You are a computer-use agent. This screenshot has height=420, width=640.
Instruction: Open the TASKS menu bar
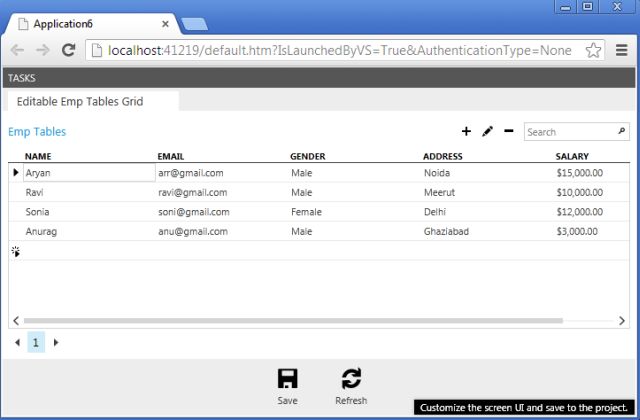click(x=22, y=78)
